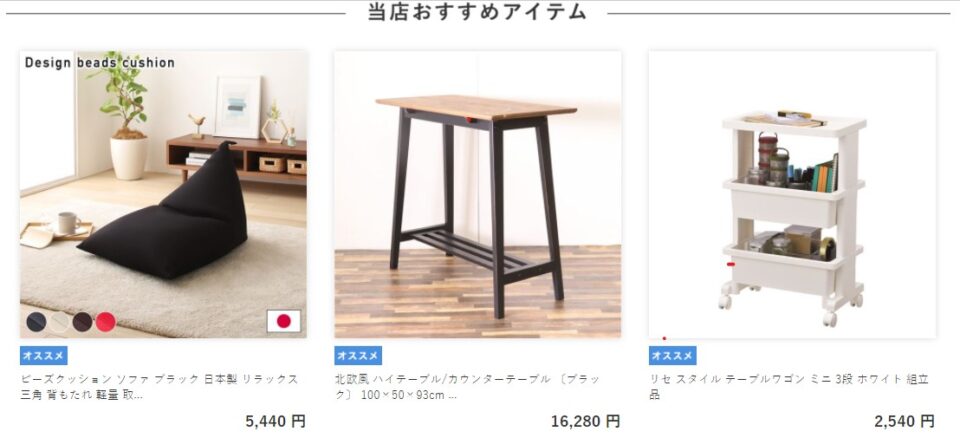Choose the dark brown color swatch

[83, 322]
